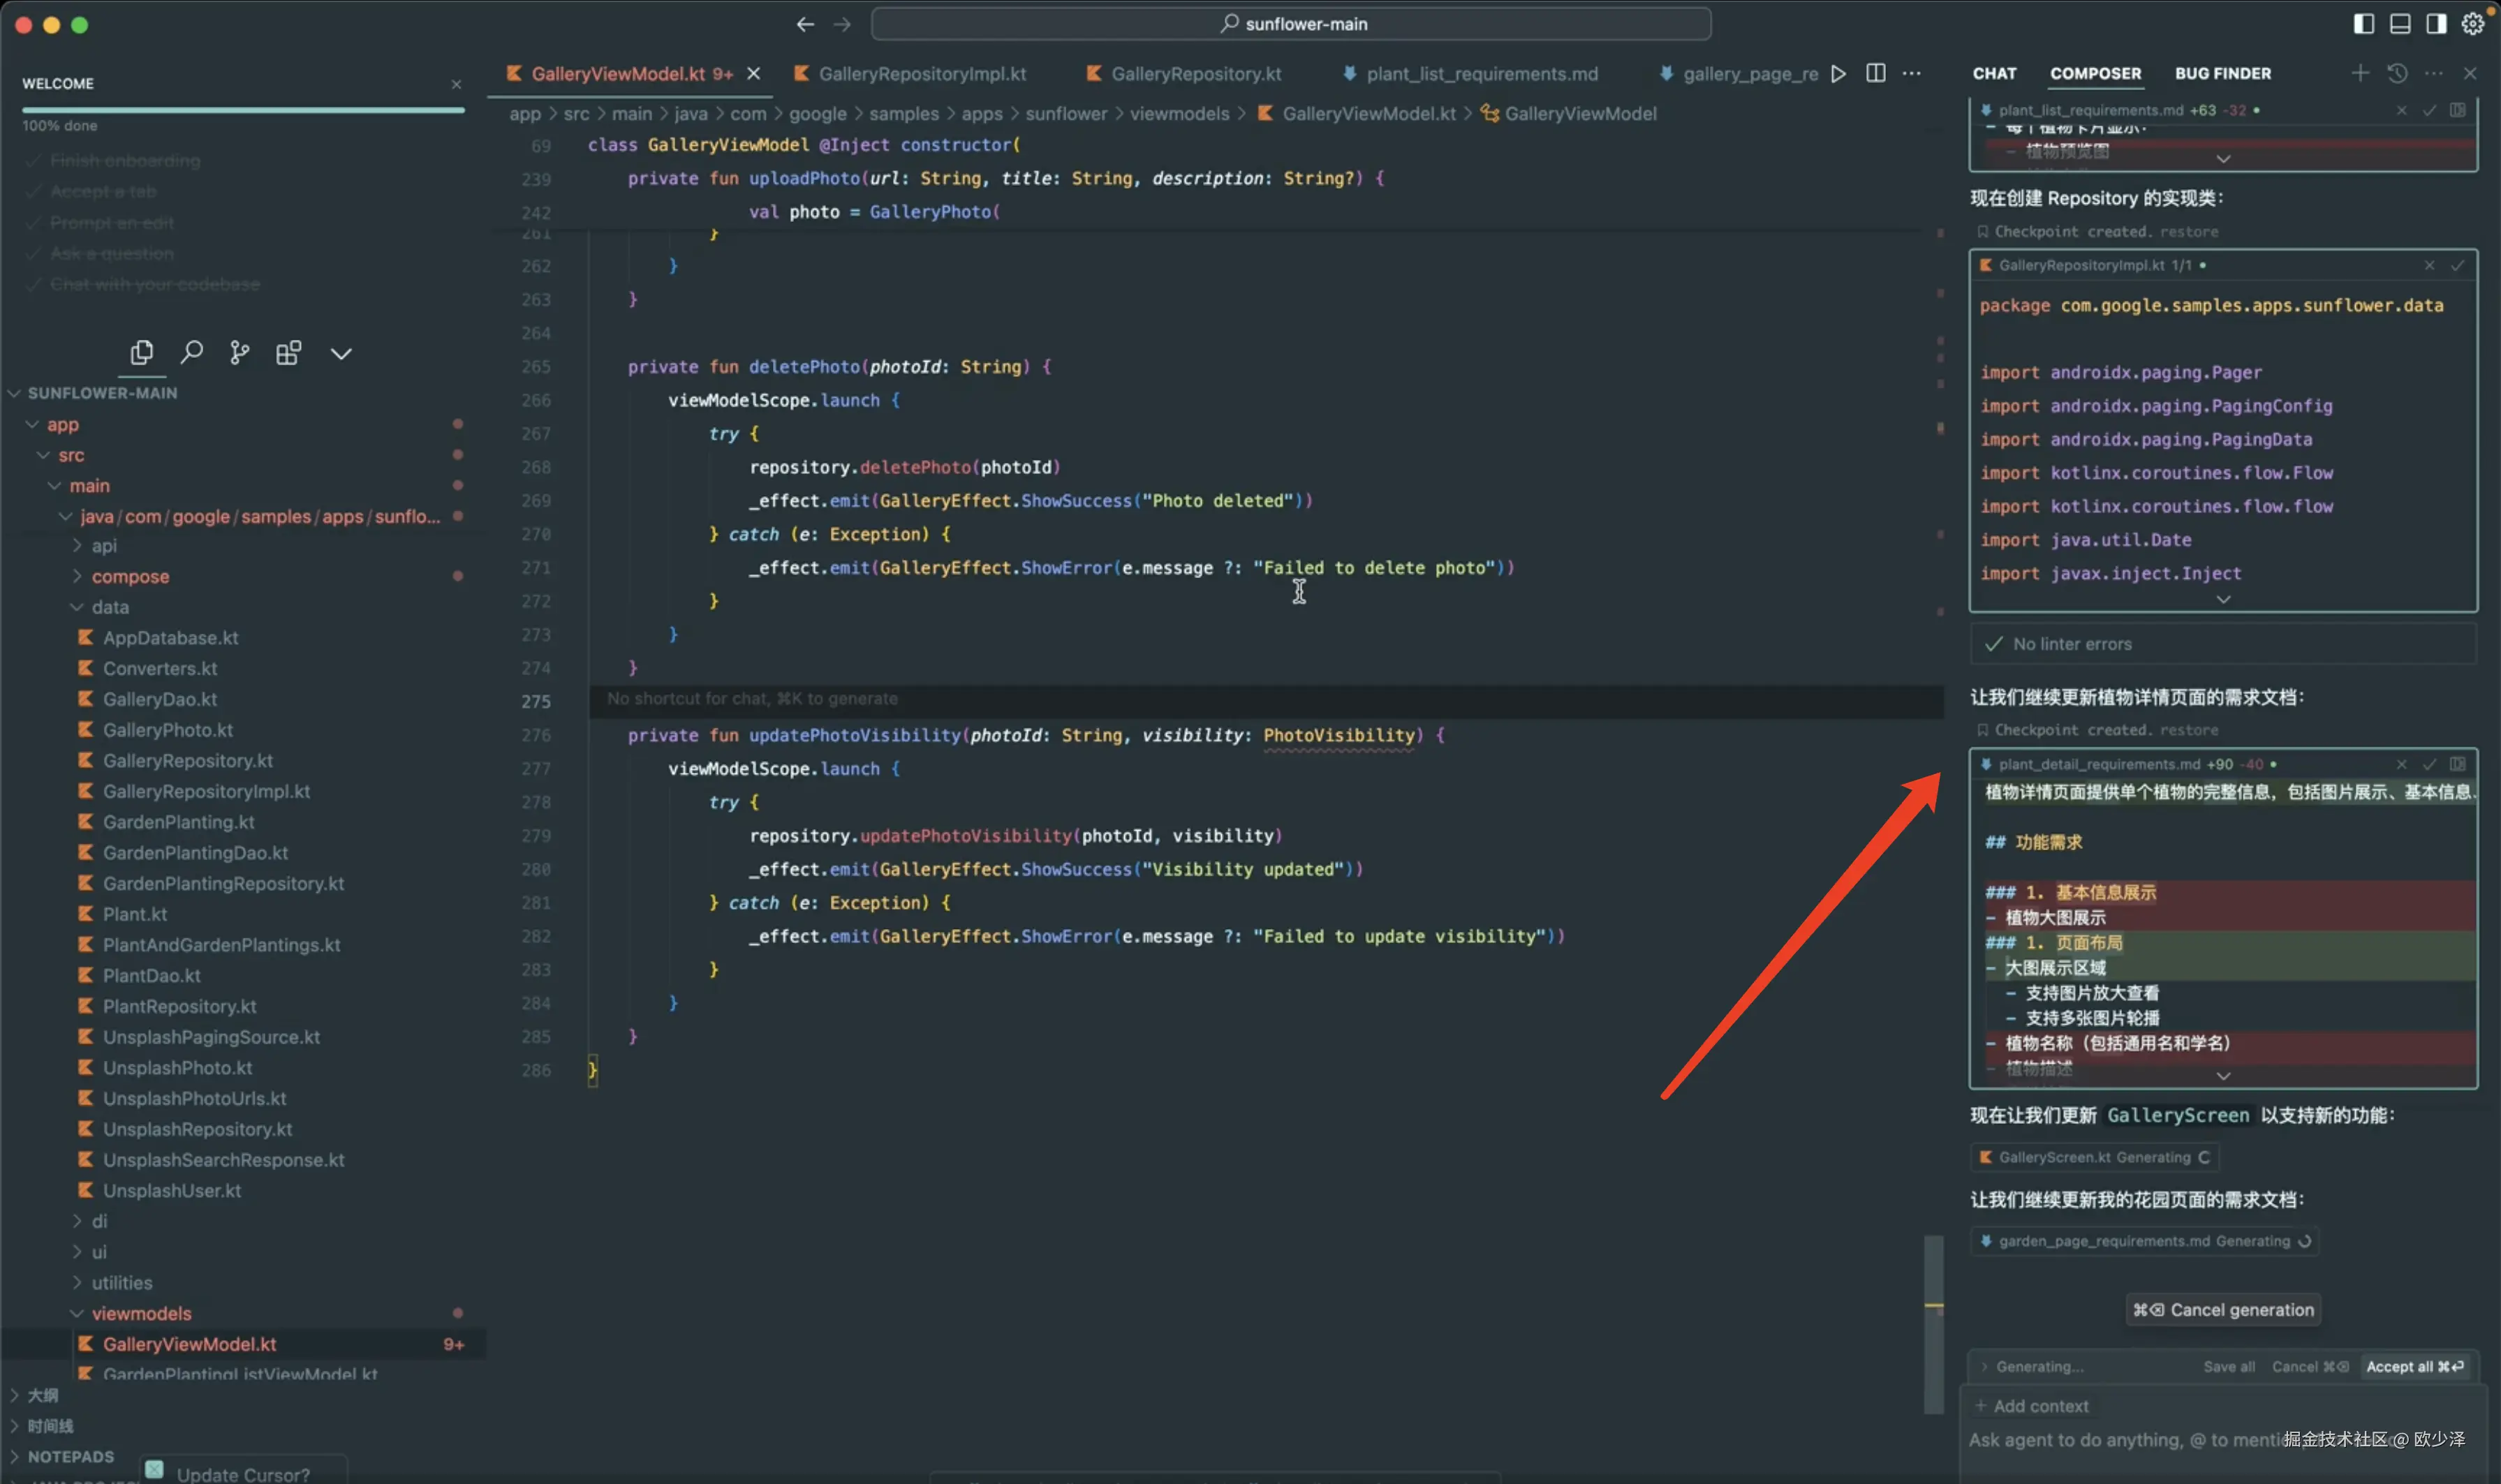The width and height of the screenshot is (2501, 1484).
Task: Click Save all in composer footer
Action: click(x=2229, y=1366)
